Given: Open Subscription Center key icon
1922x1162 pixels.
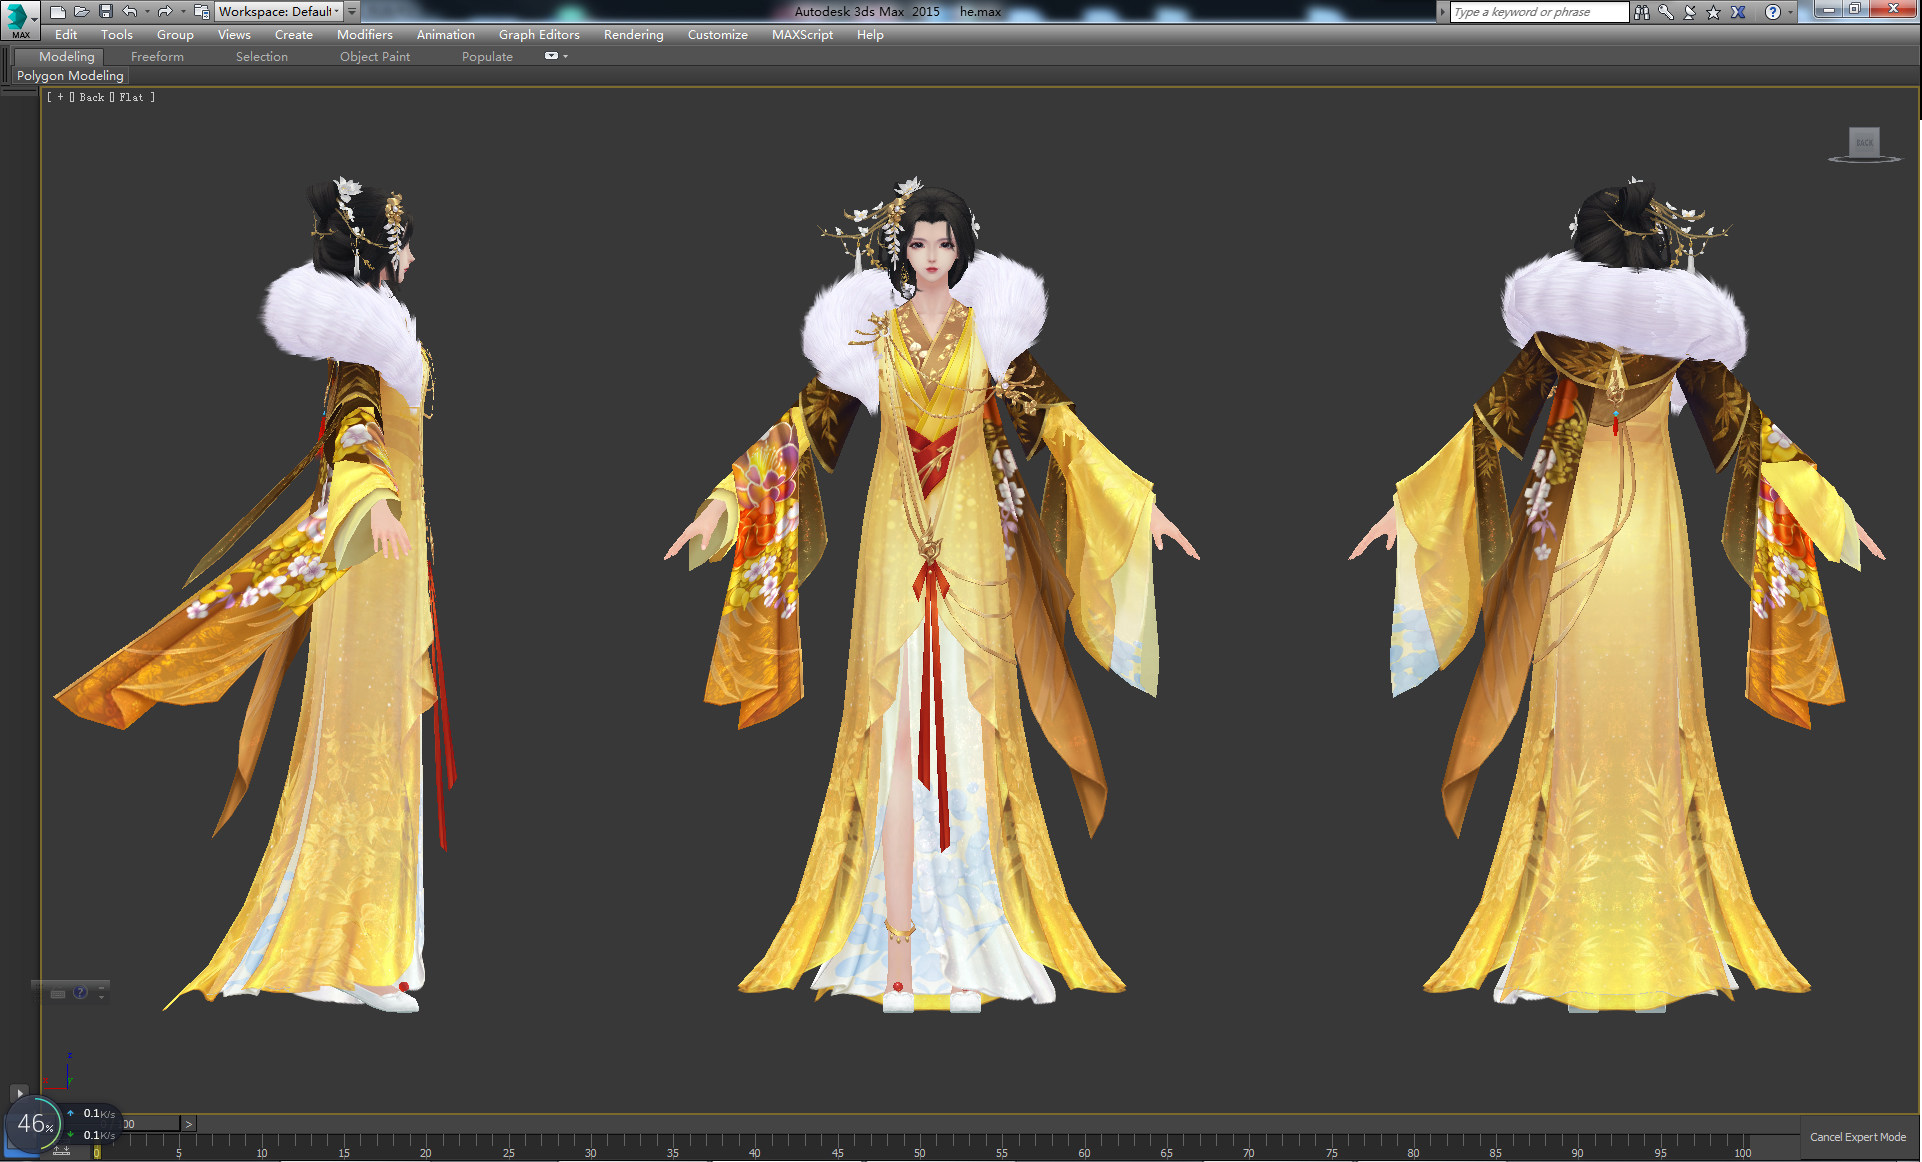Looking at the screenshot, I should (x=1666, y=12).
